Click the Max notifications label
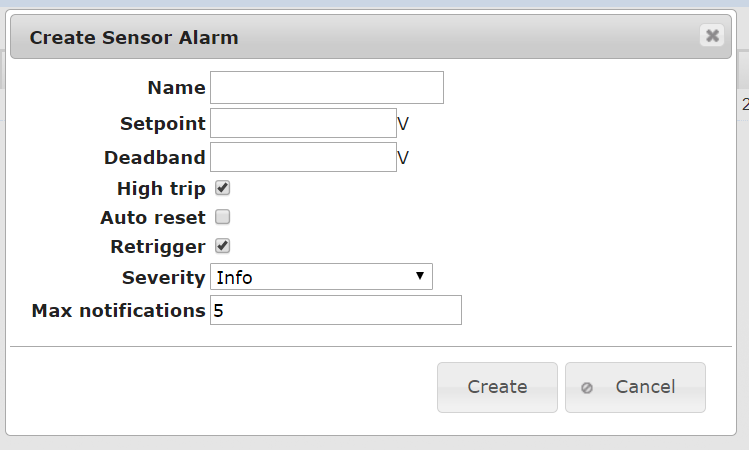 (118, 311)
